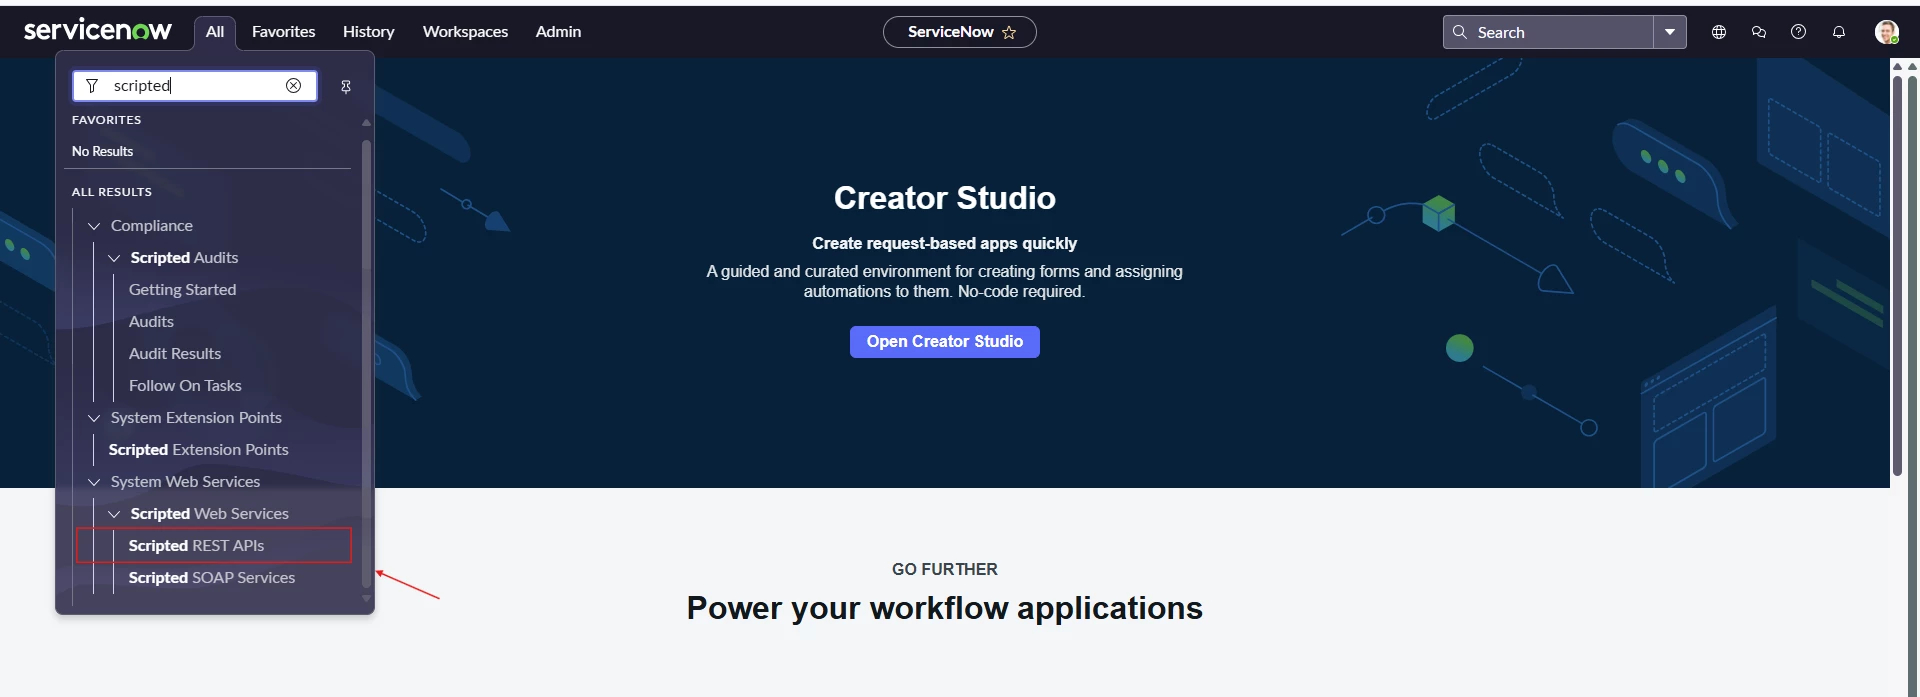Screen dimensions: 1920x697
Task: Open the Favorites menu
Action: click(x=284, y=32)
